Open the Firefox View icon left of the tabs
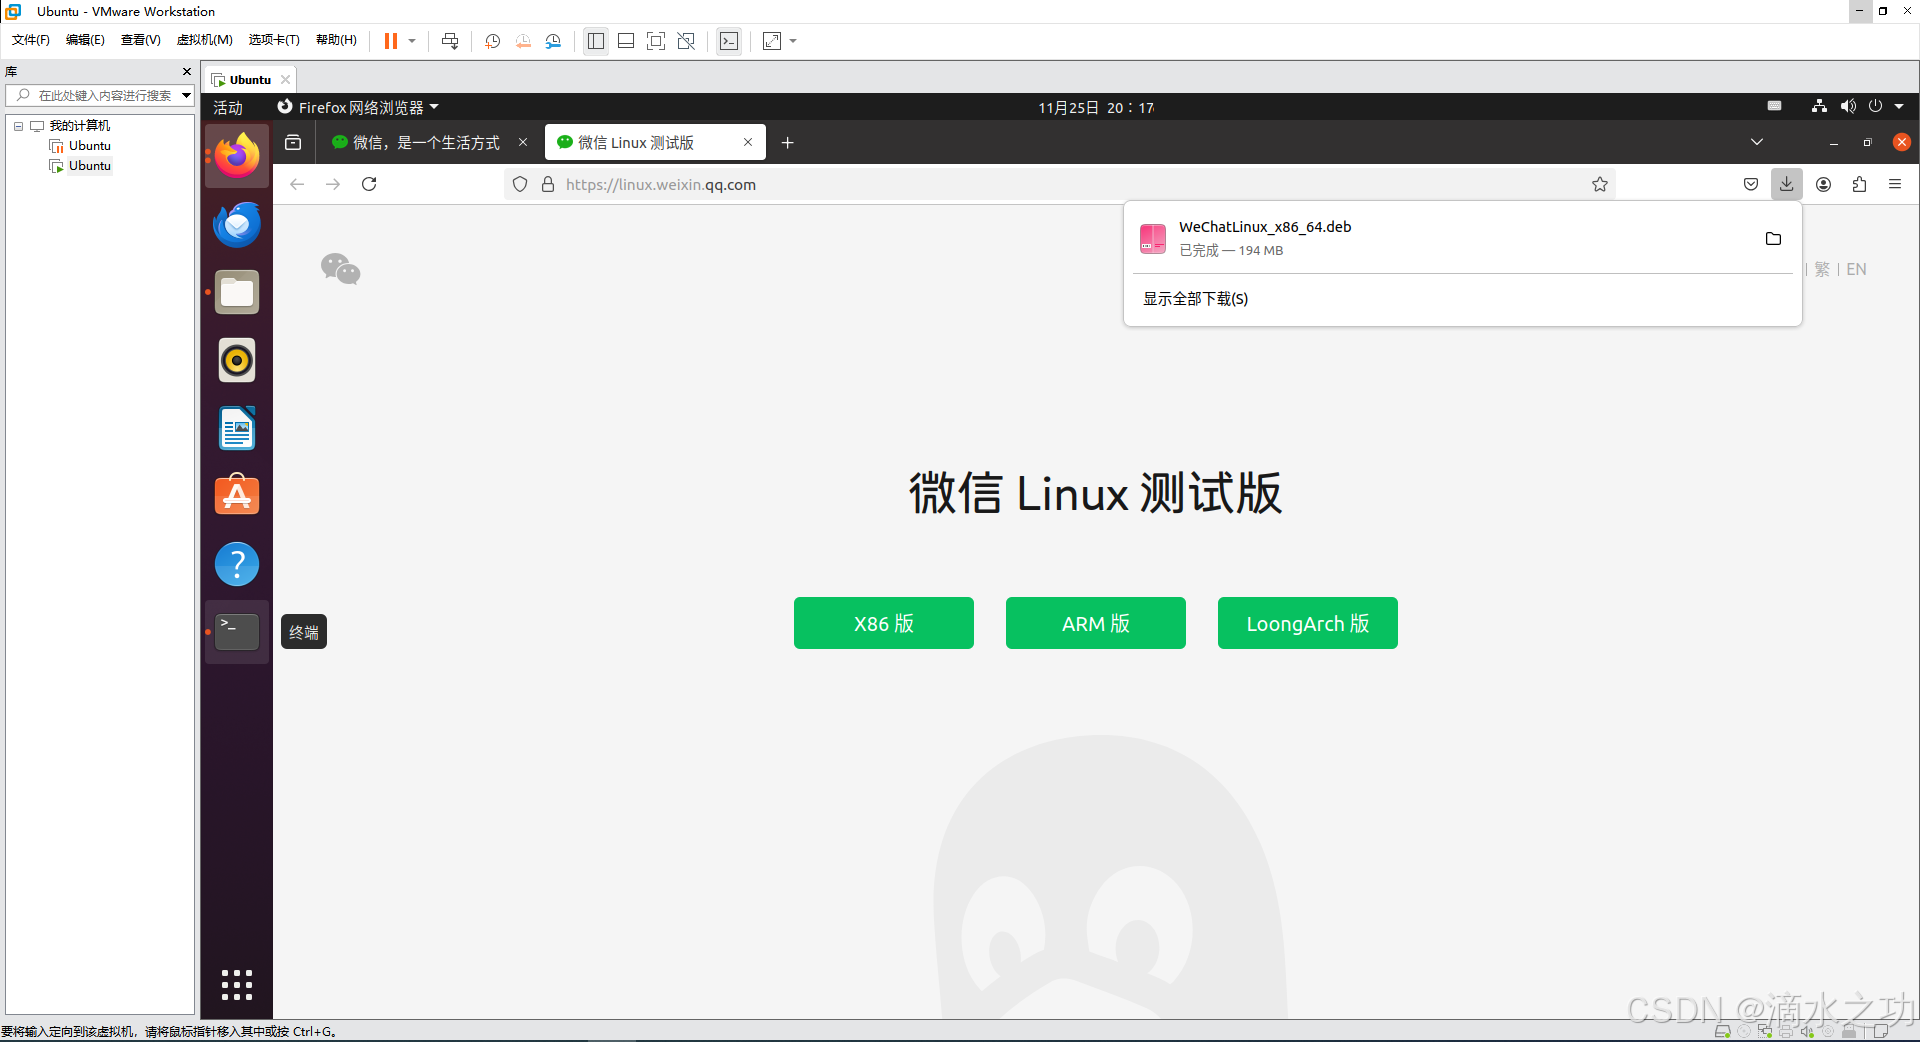The width and height of the screenshot is (1920, 1042). [x=293, y=142]
